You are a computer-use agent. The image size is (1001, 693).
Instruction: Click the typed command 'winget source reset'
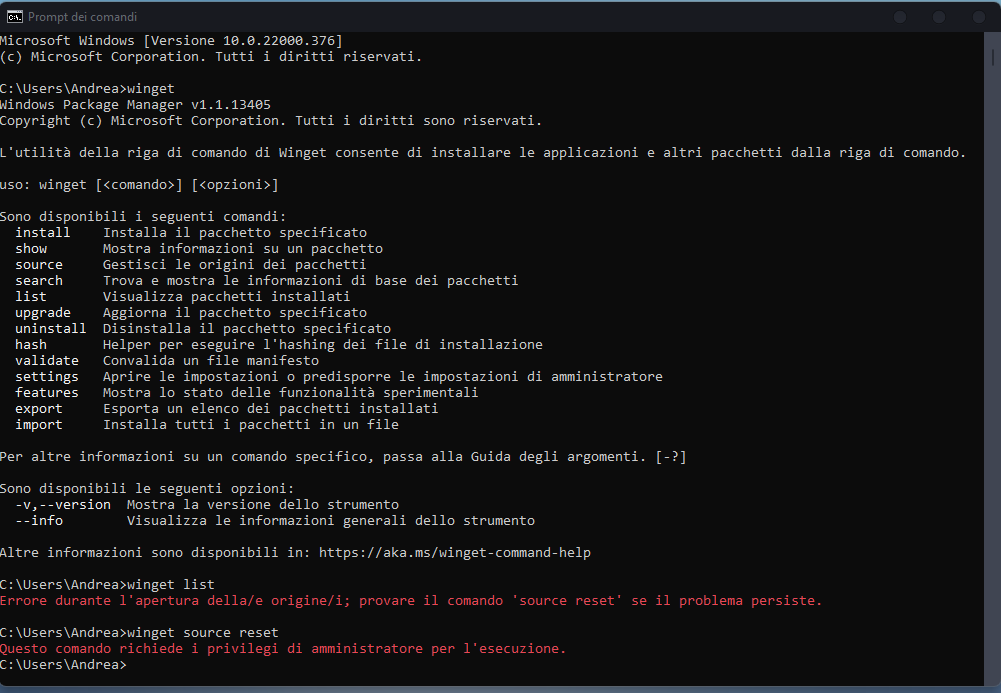click(203, 632)
